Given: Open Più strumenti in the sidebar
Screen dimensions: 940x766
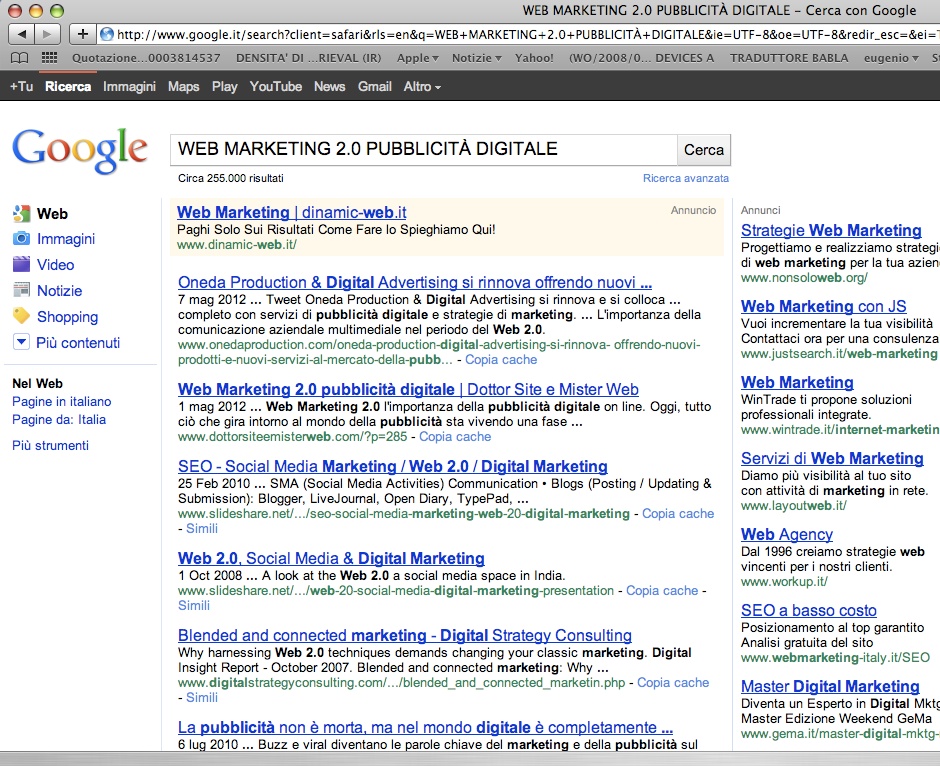Looking at the screenshot, I should [x=50, y=445].
